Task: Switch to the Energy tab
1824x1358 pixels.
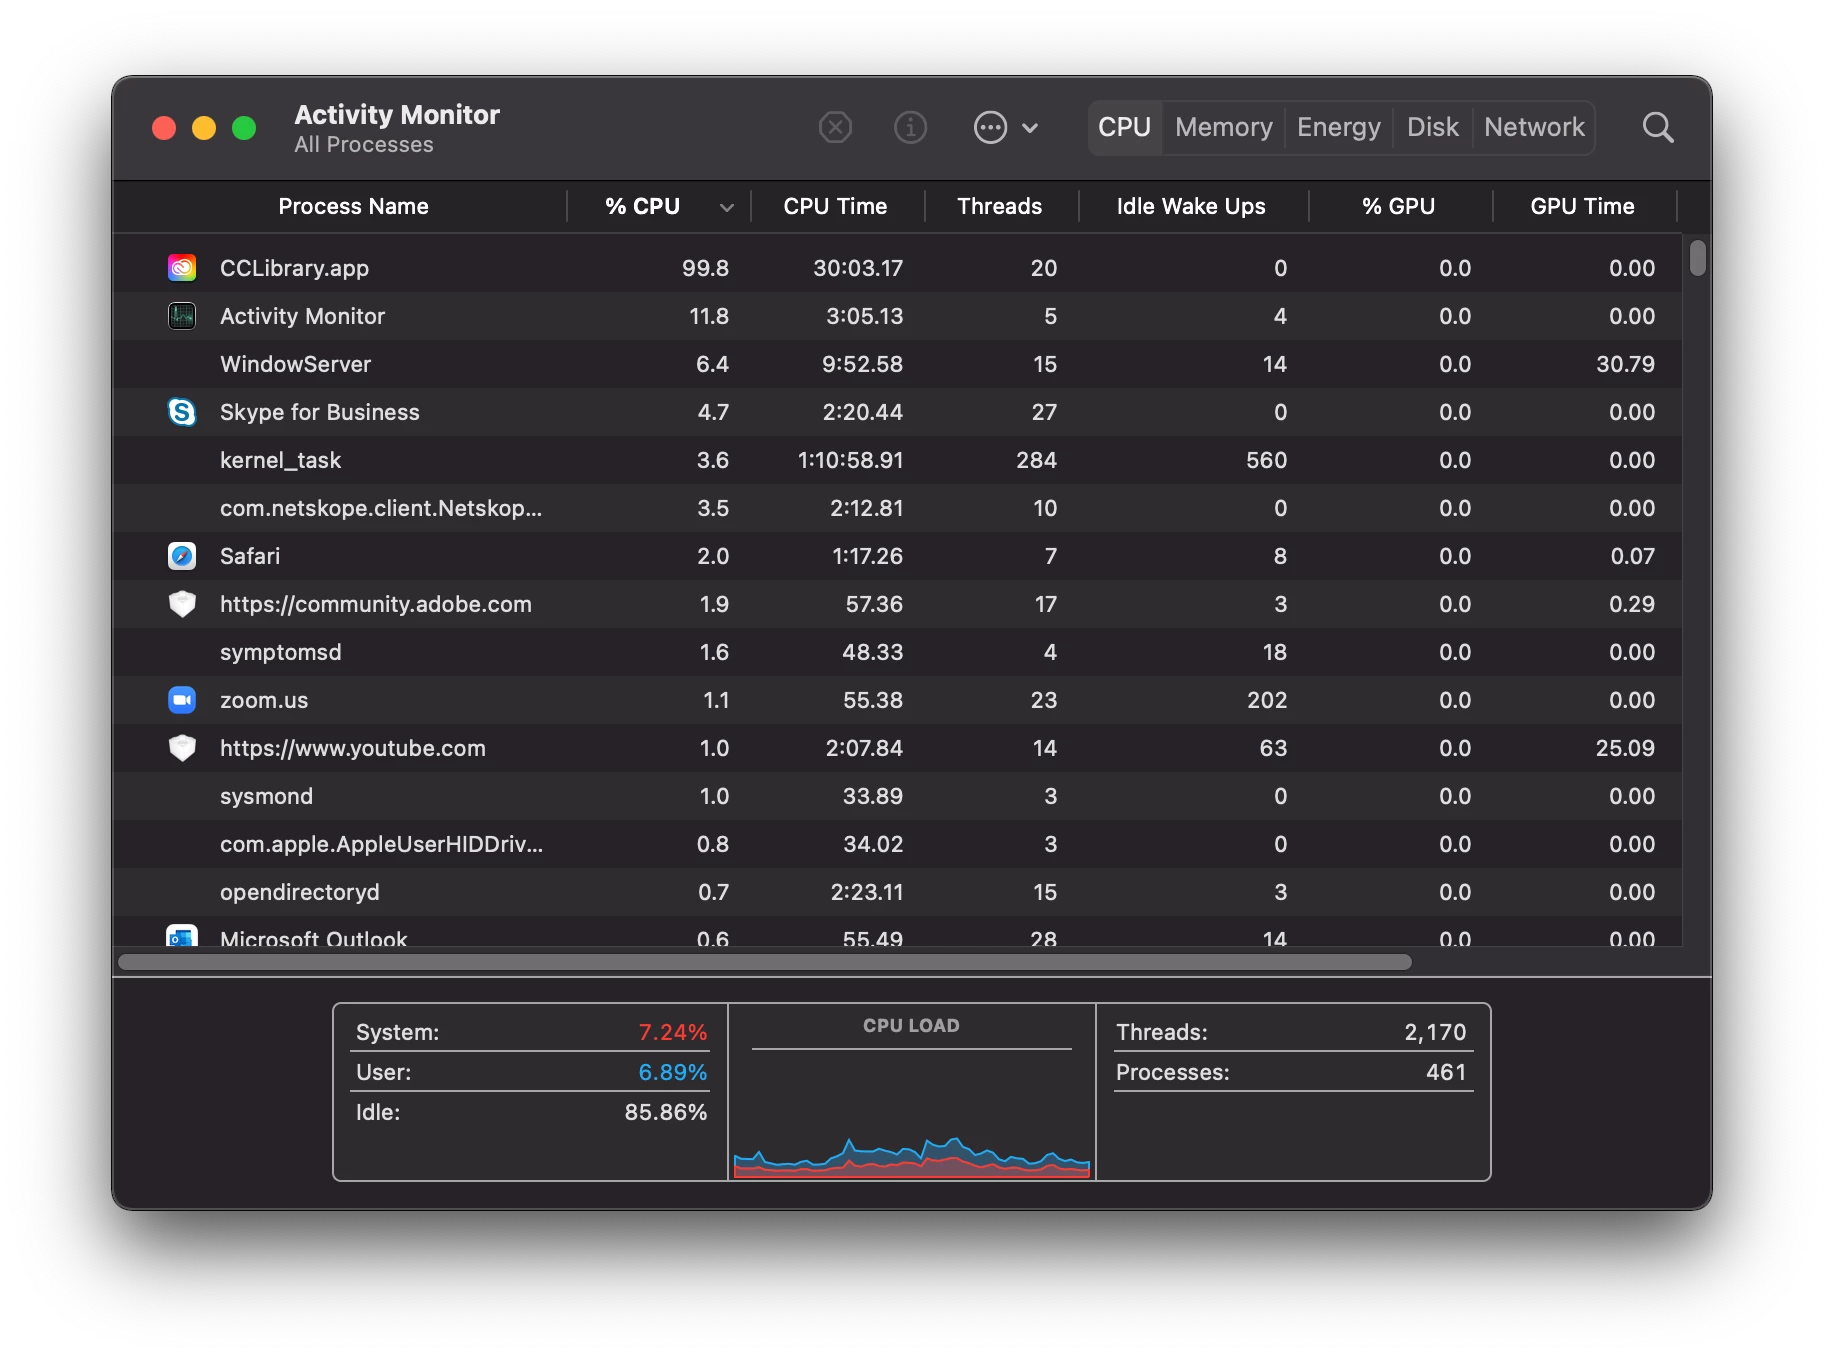Action: (1338, 127)
